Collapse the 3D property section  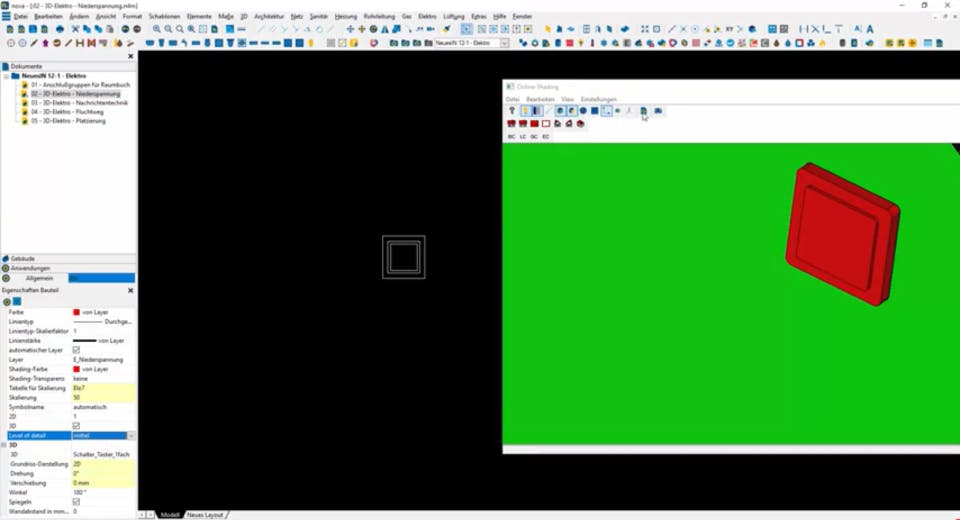4,445
